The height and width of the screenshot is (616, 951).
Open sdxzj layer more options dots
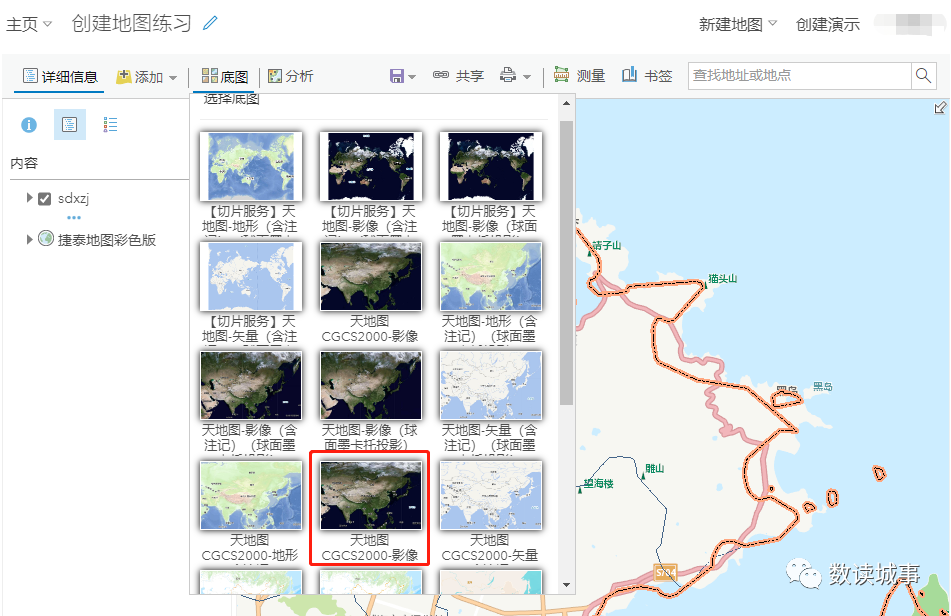[74, 217]
